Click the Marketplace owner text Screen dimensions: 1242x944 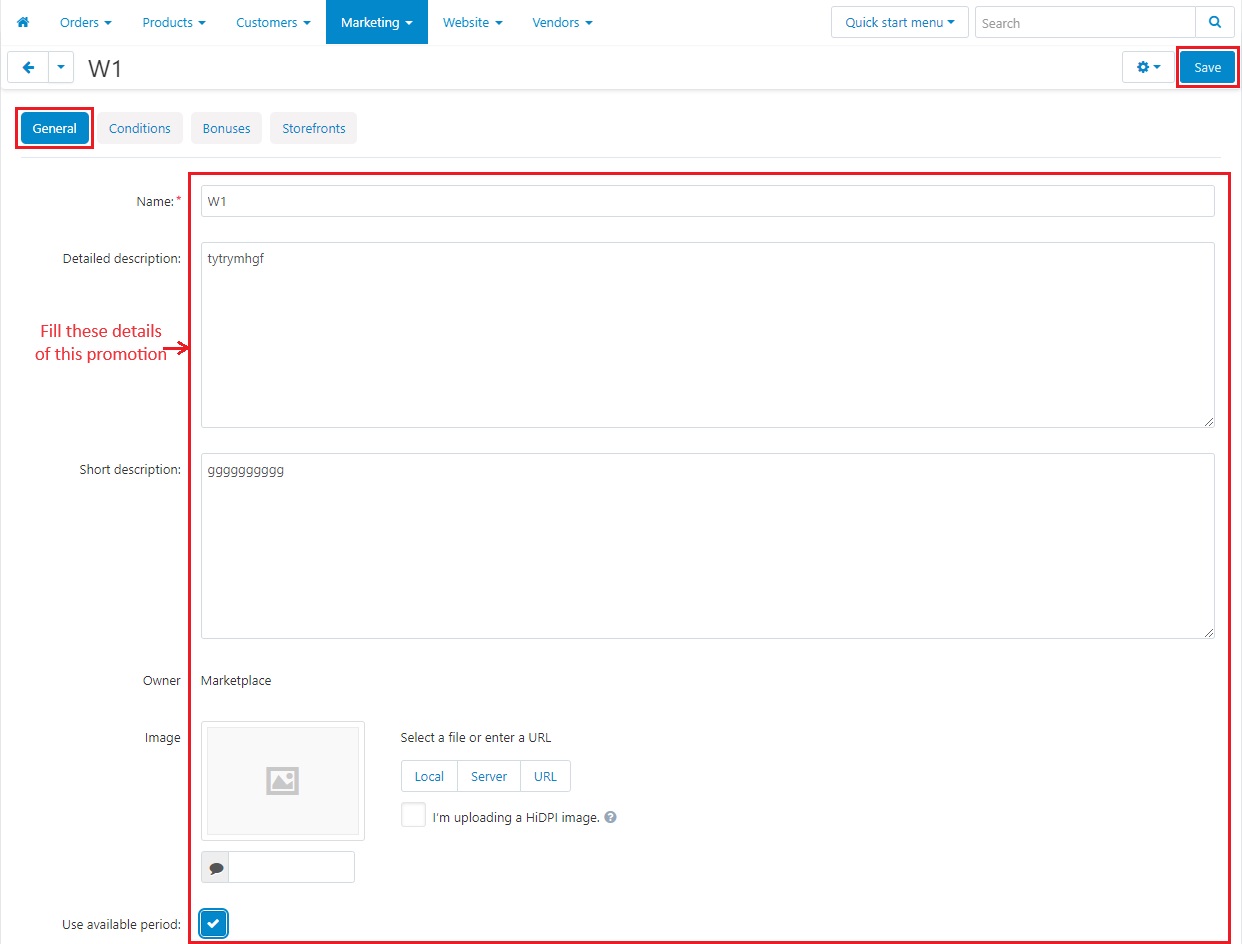pyautogui.click(x=236, y=680)
